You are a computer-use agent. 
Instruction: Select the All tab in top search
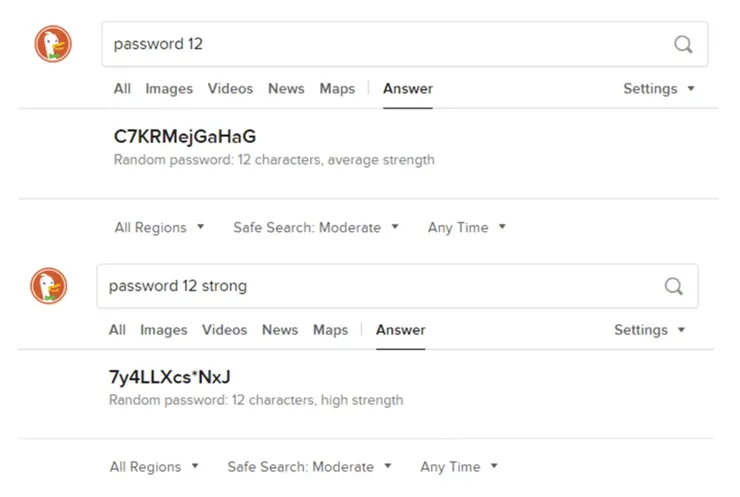tap(122, 89)
